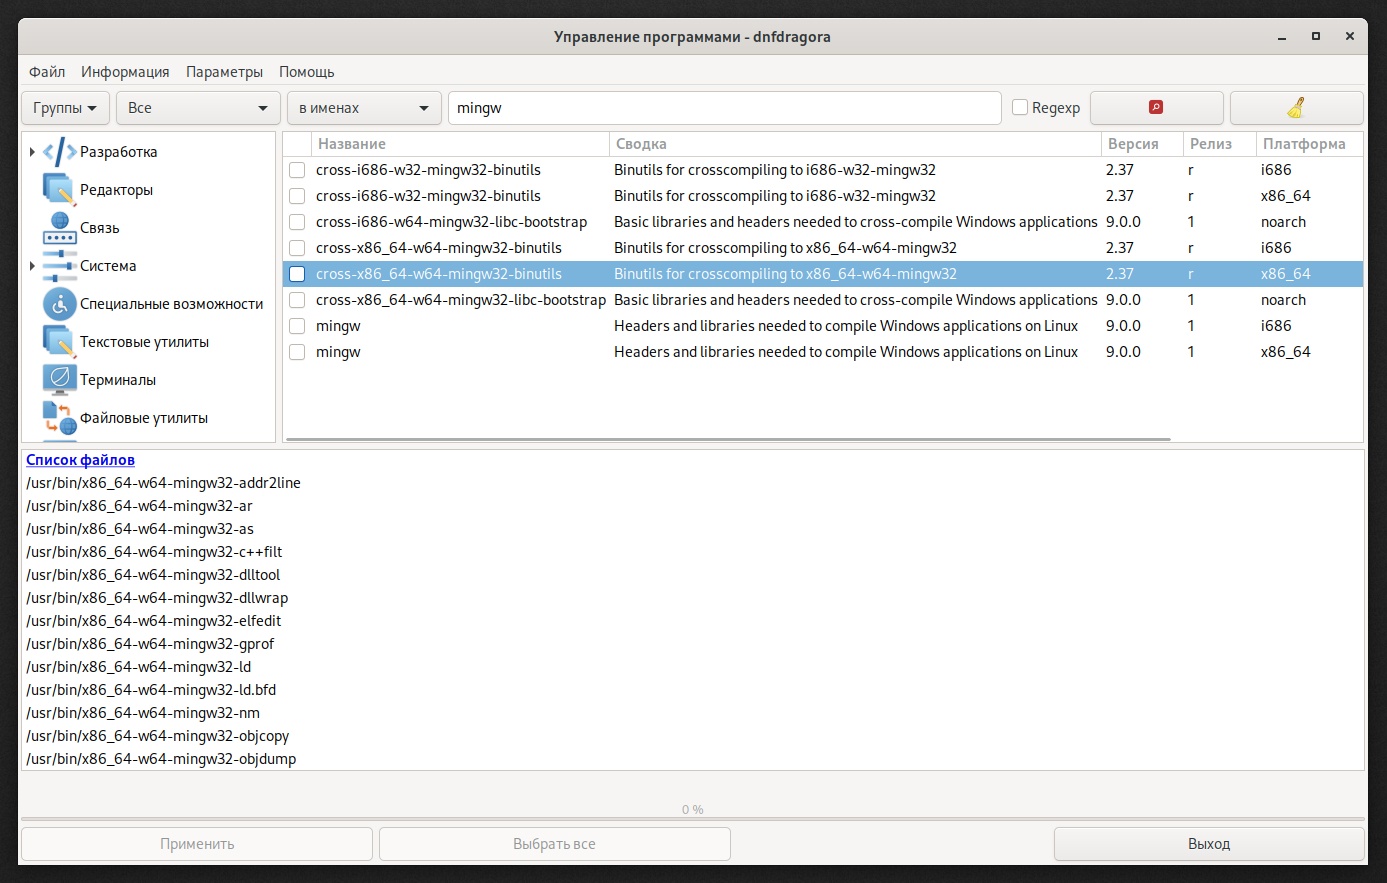1387x883 pixels.
Task: Click the Специальные возможности accessibility icon
Action: click(x=60, y=304)
